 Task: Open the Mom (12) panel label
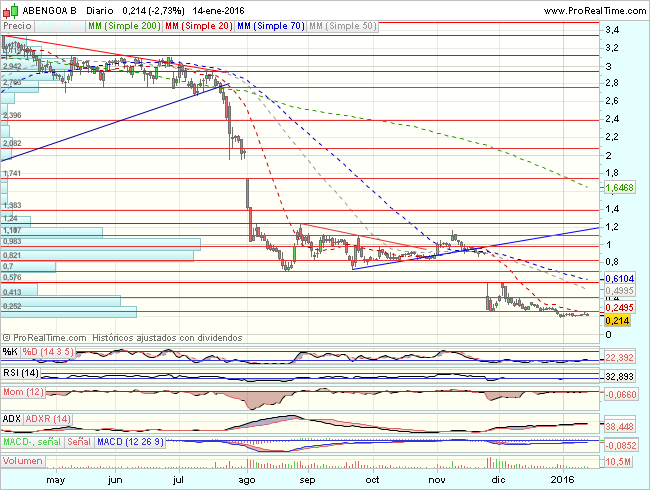[x=23, y=392]
